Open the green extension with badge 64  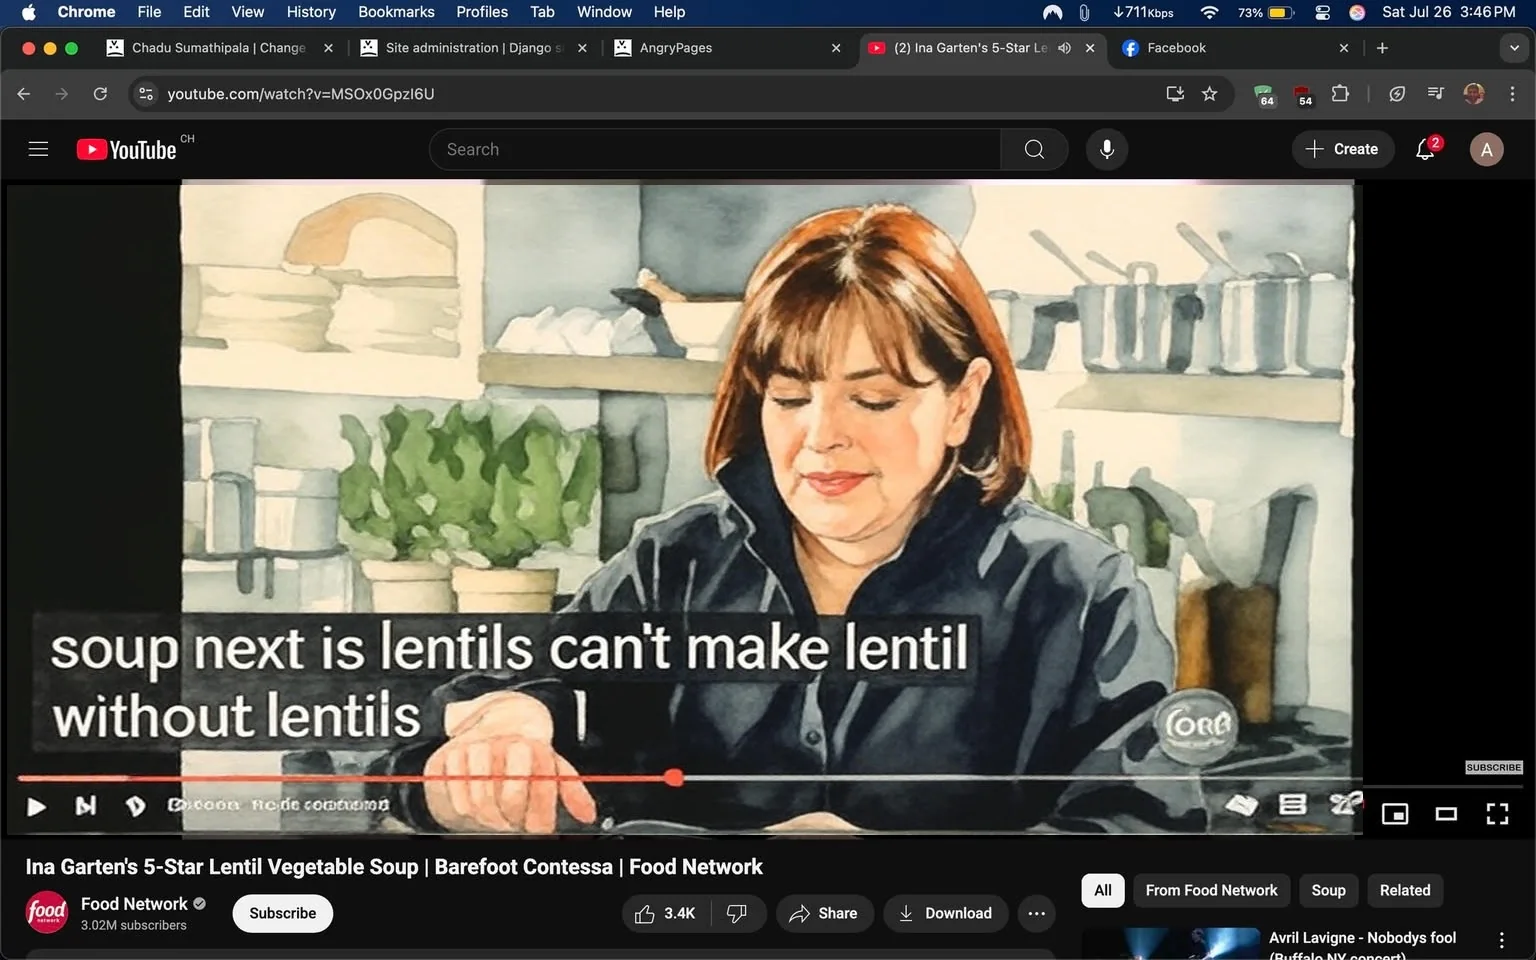pyautogui.click(x=1264, y=94)
